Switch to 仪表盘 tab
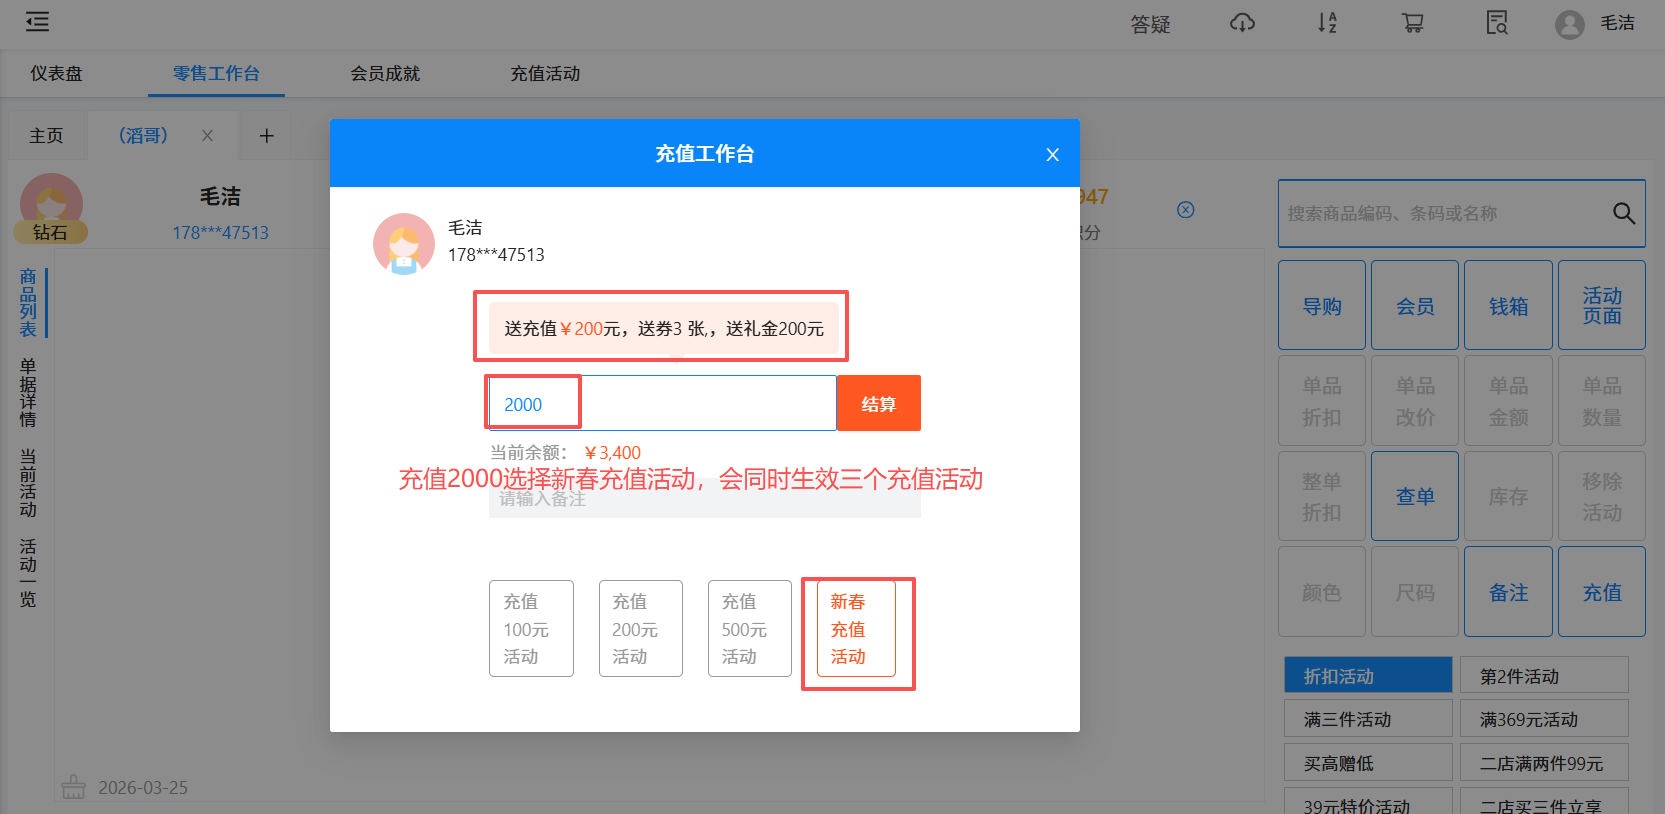The height and width of the screenshot is (814, 1665). pos(56,73)
